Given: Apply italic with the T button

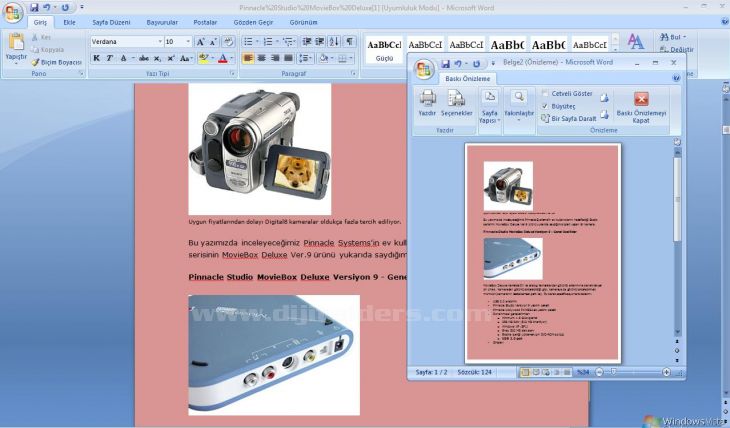Looking at the screenshot, I should (x=109, y=58).
